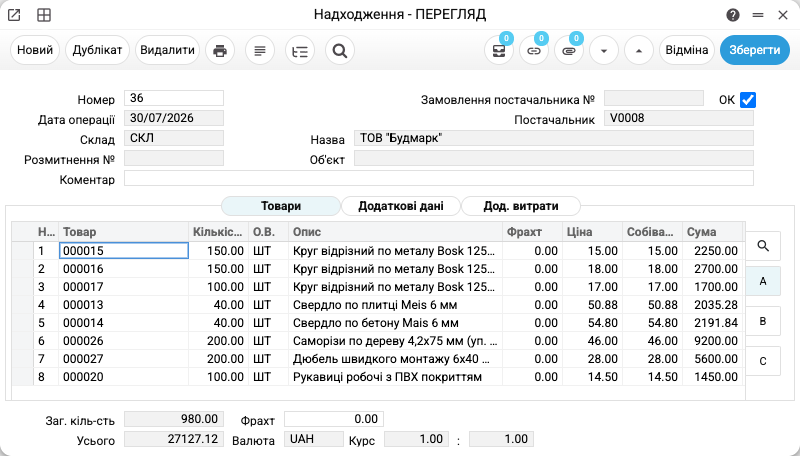Click the tree list view icon
This screenshot has width=800, height=456.
tap(300, 50)
